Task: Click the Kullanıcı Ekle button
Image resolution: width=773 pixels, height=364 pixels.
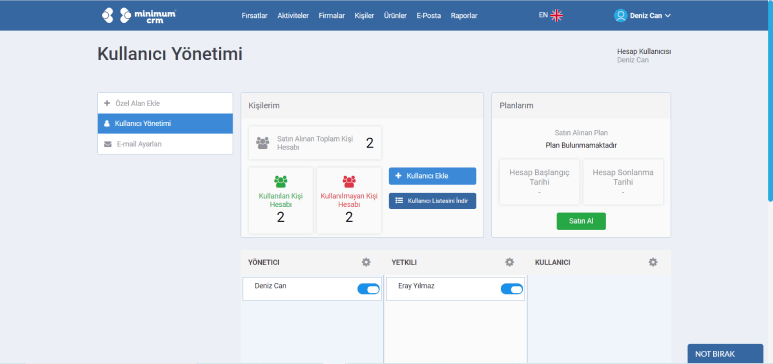Action: pos(432,176)
